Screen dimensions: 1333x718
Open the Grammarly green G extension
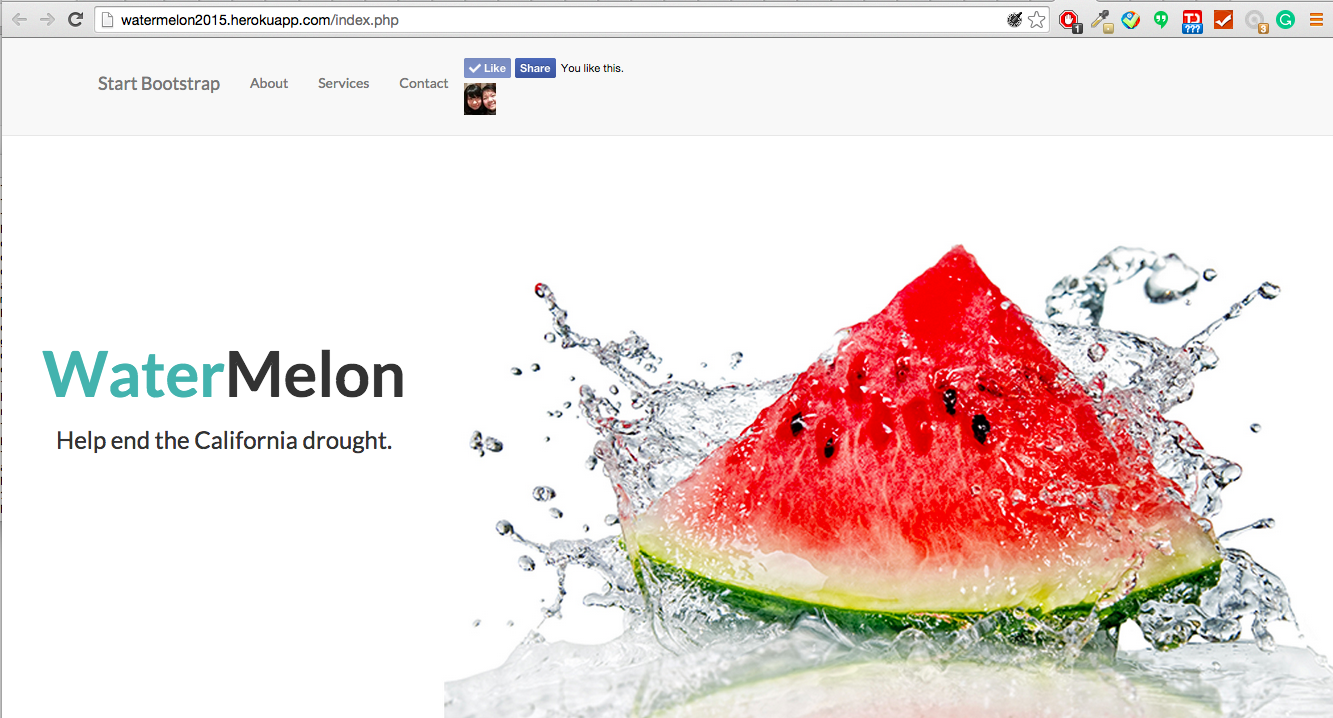(1285, 19)
